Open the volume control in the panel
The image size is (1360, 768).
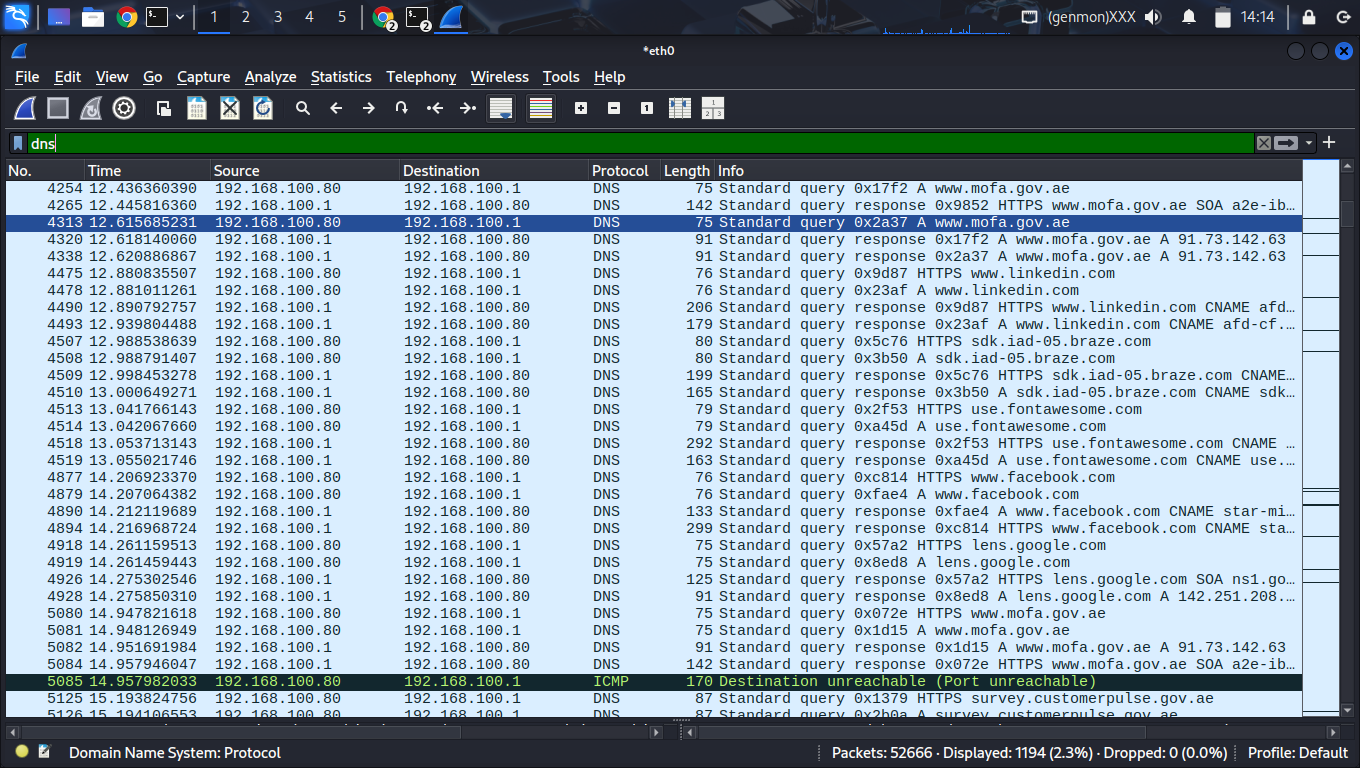1153,17
